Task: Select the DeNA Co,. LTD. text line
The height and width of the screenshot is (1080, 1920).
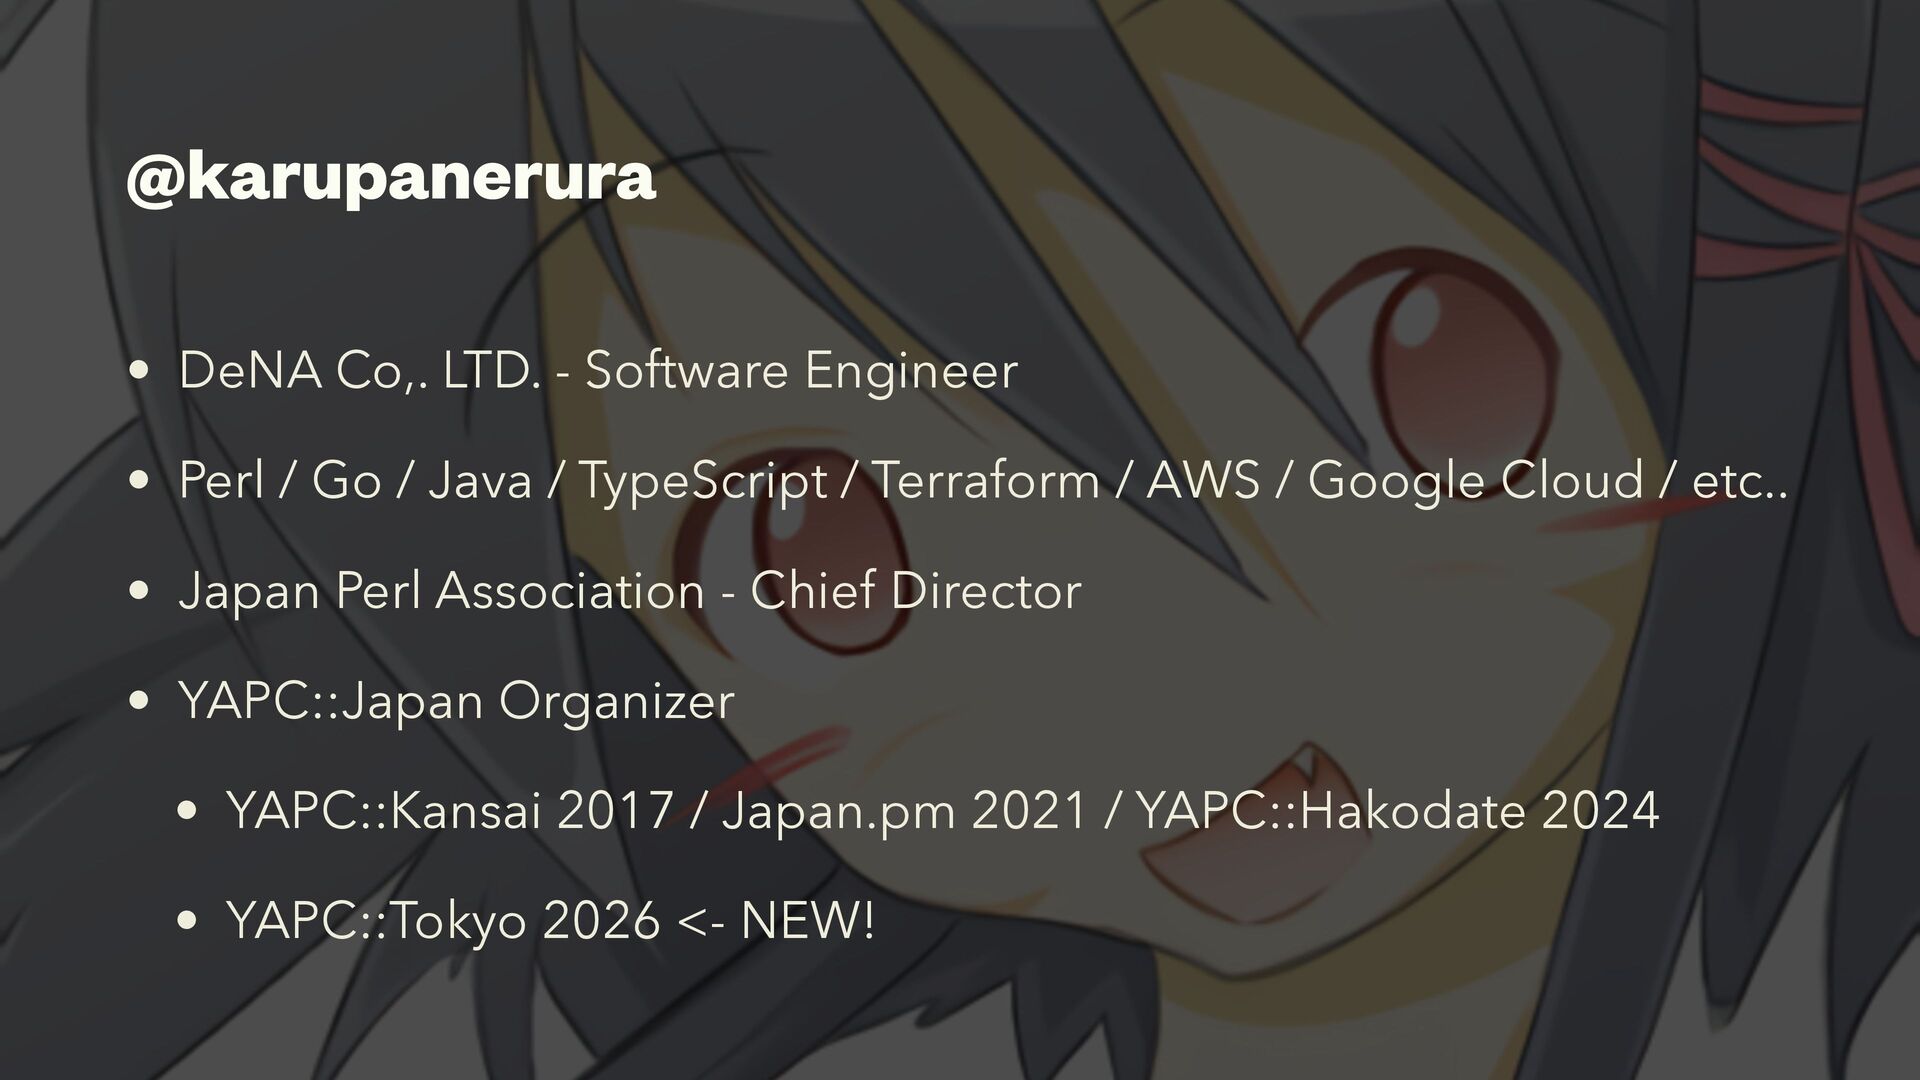Action: pos(598,371)
